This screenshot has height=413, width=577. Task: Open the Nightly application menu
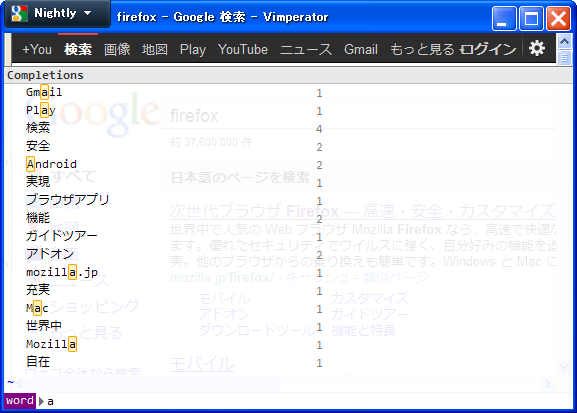57,14
